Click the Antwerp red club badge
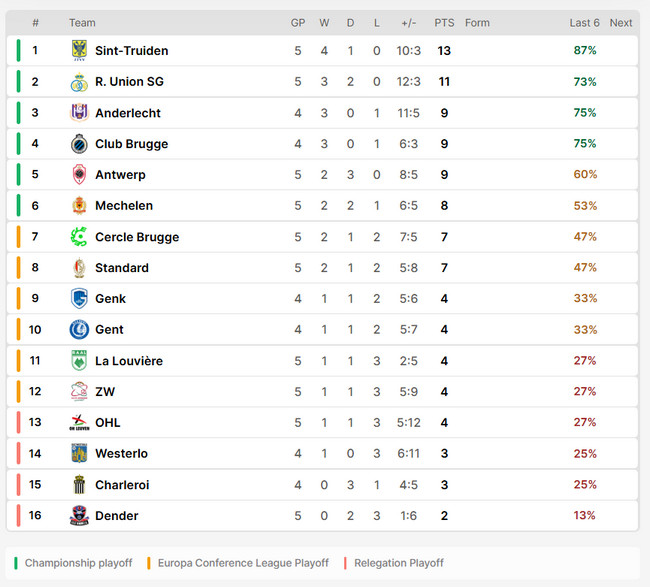650x587 pixels. click(x=79, y=175)
